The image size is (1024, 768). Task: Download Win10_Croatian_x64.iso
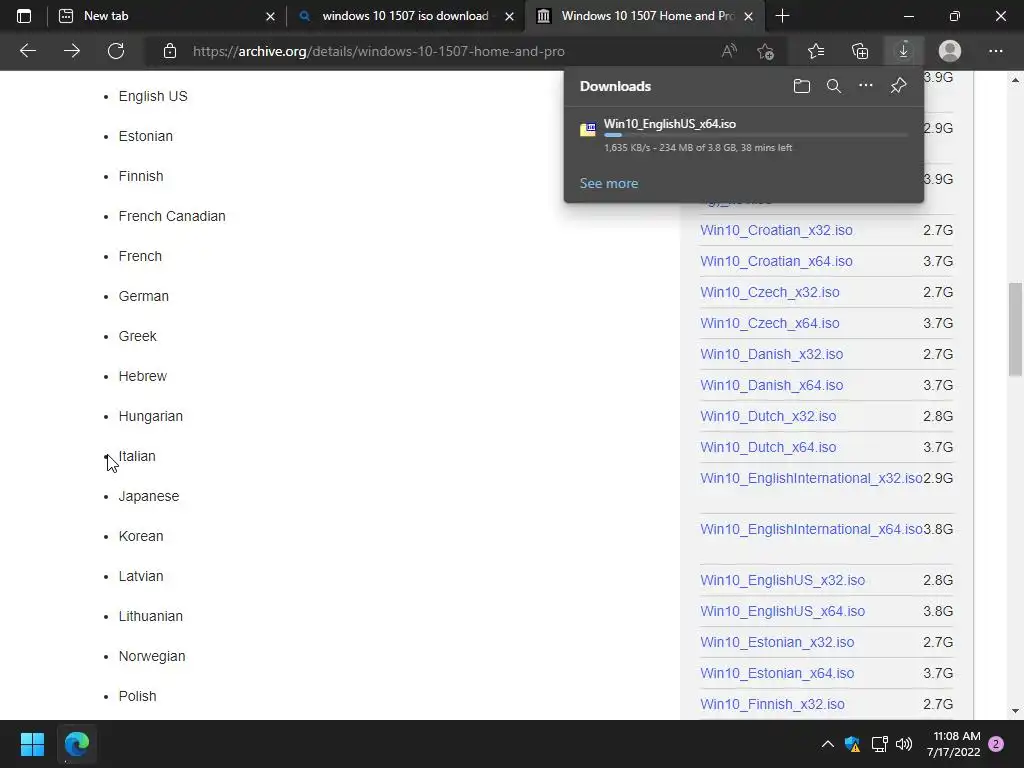[776, 261]
